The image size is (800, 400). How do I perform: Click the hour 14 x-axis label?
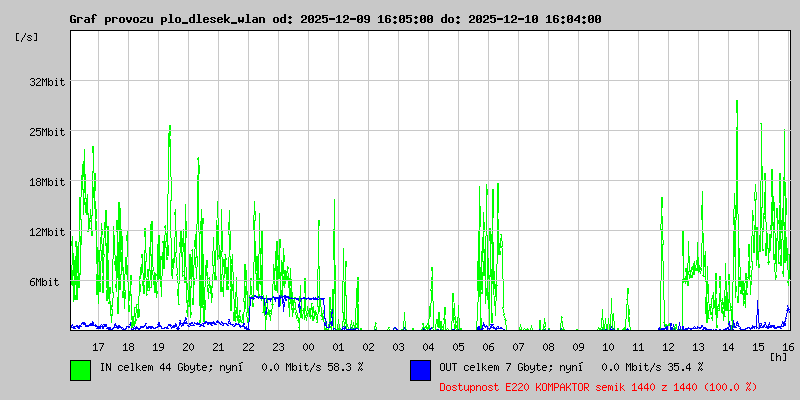pyautogui.click(x=729, y=347)
